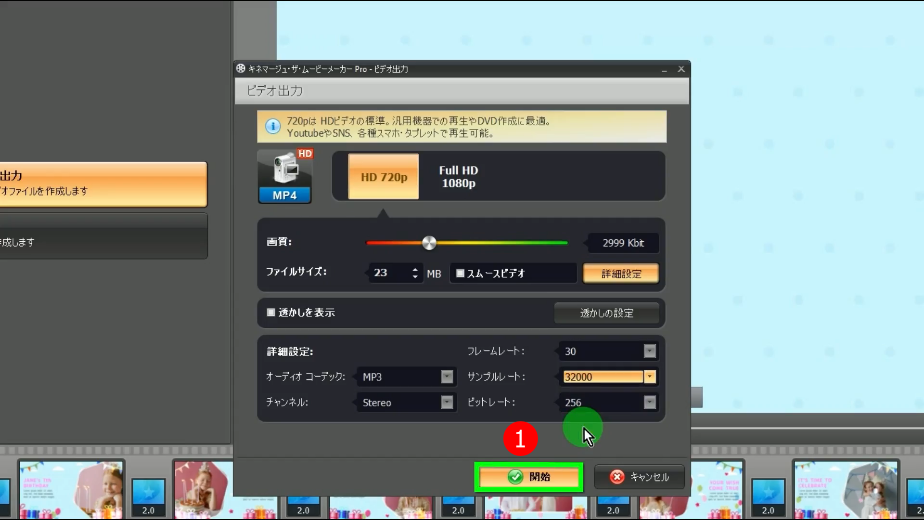Screen dimensions: 924x520
Task: Enable the スムーズビデオ checkbox
Action: coord(460,273)
